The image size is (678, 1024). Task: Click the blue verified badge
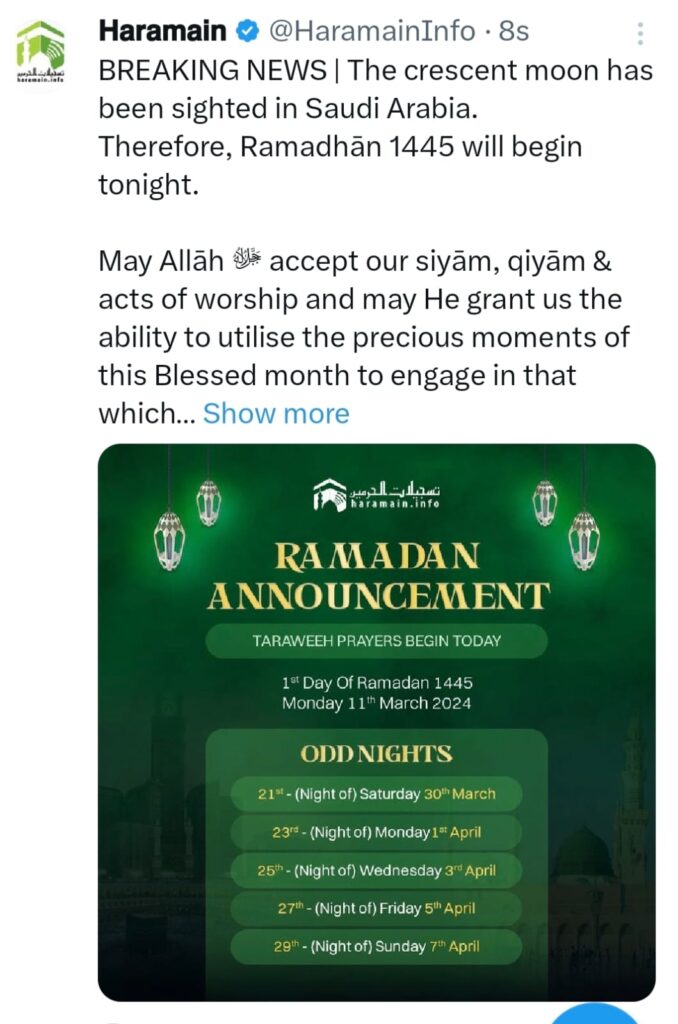pyautogui.click(x=247, y=32)
